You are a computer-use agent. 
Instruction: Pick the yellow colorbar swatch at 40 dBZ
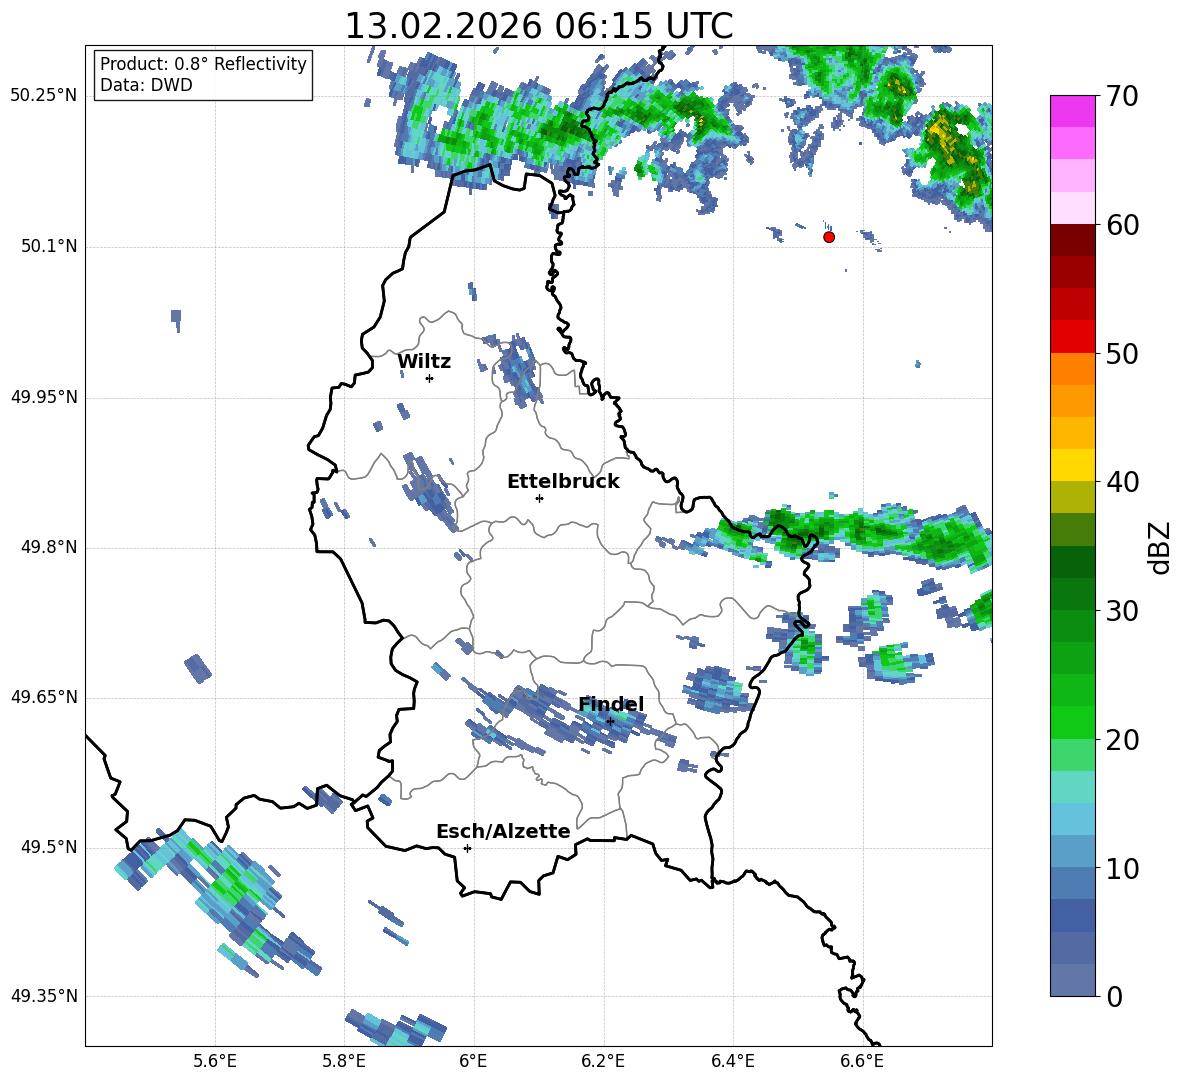(1072, 465)
